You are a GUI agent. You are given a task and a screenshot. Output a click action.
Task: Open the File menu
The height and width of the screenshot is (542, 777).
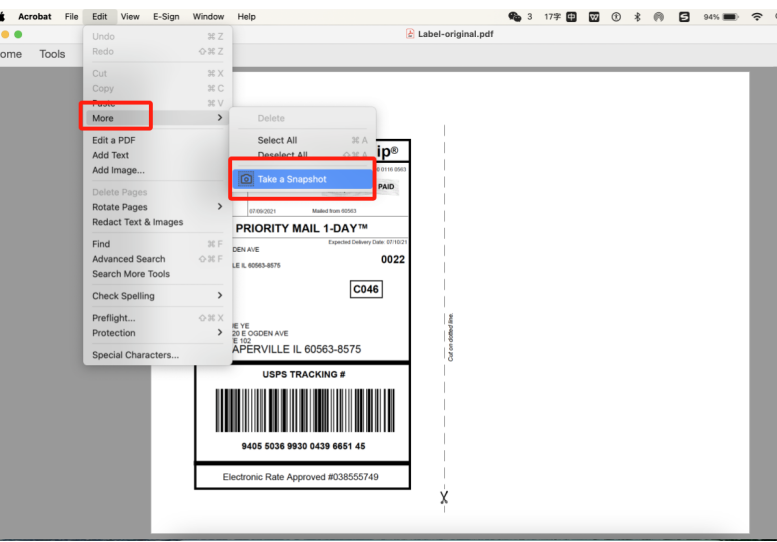coord(71,16)
